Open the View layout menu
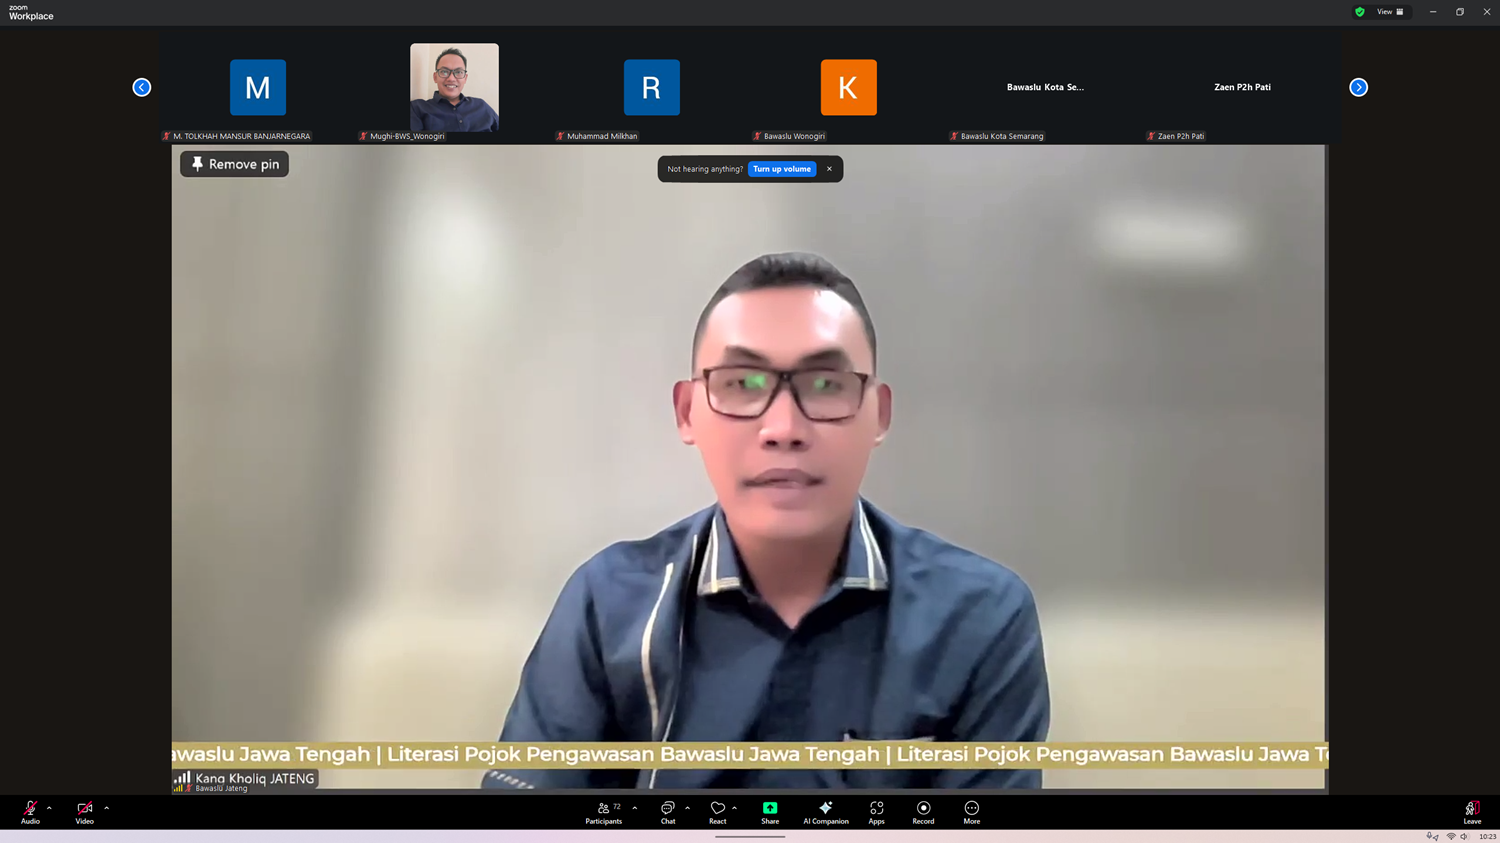Viewport: 1500px width, 843px height. 1390,12
